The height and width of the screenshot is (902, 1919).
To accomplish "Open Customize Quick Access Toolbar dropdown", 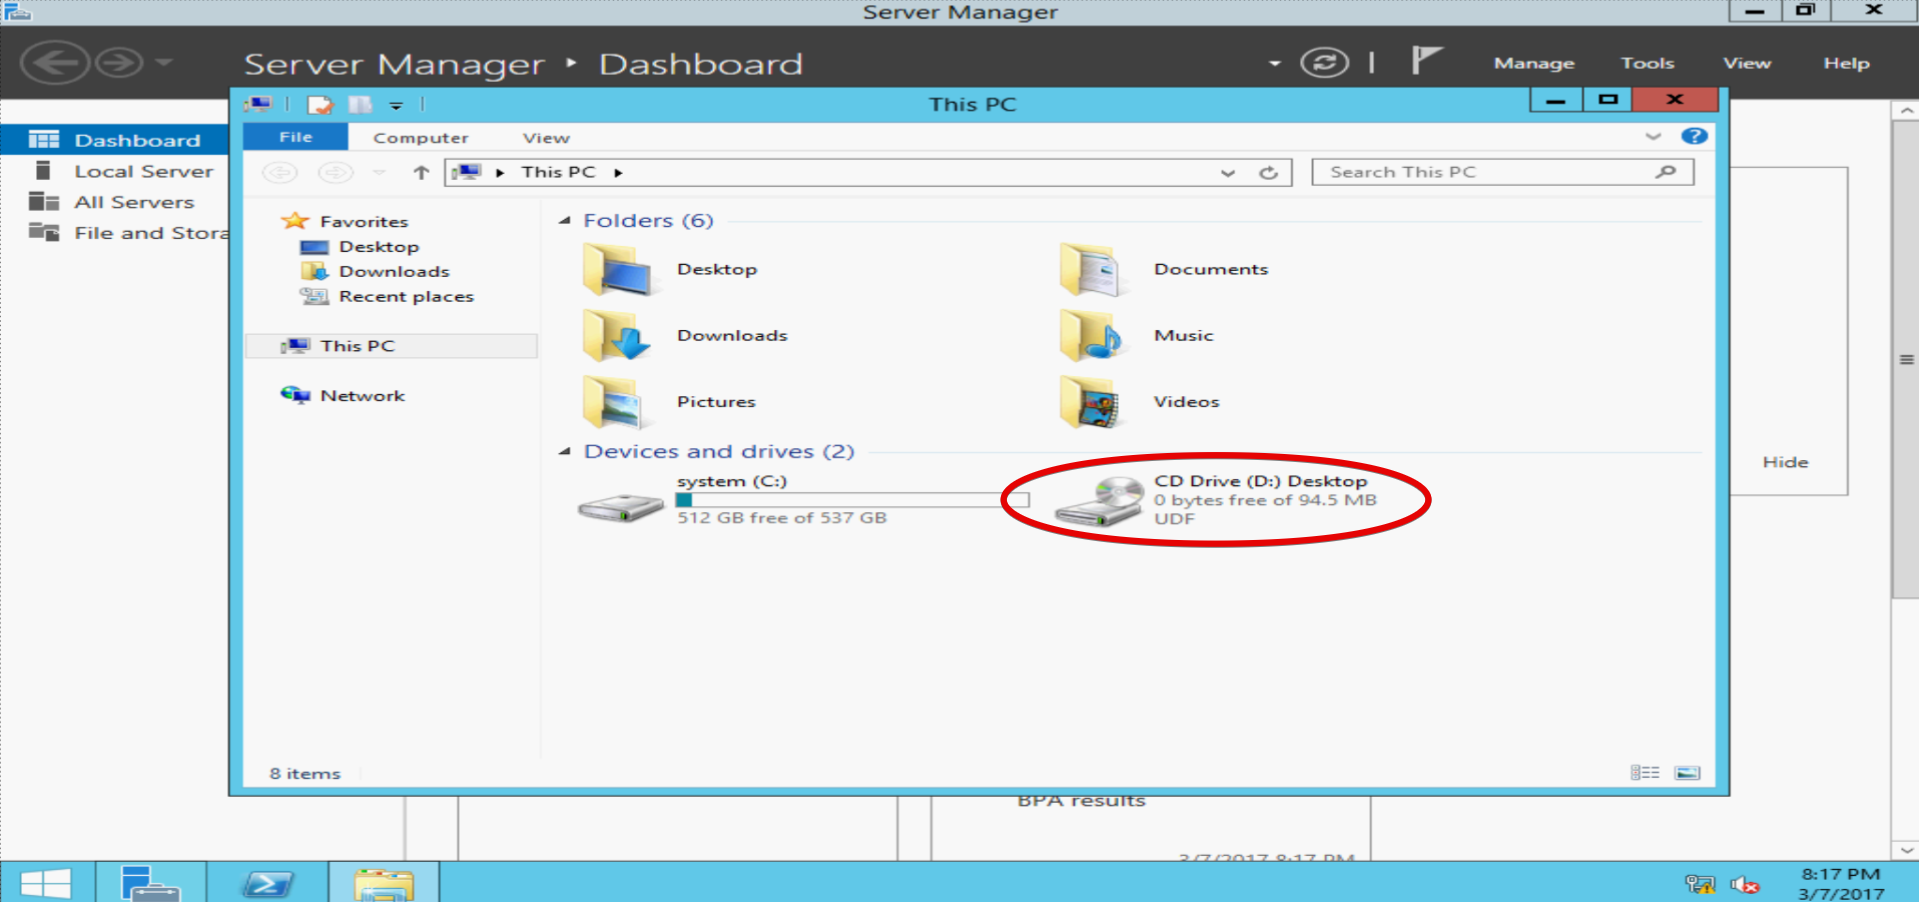I will click(396, 105).
